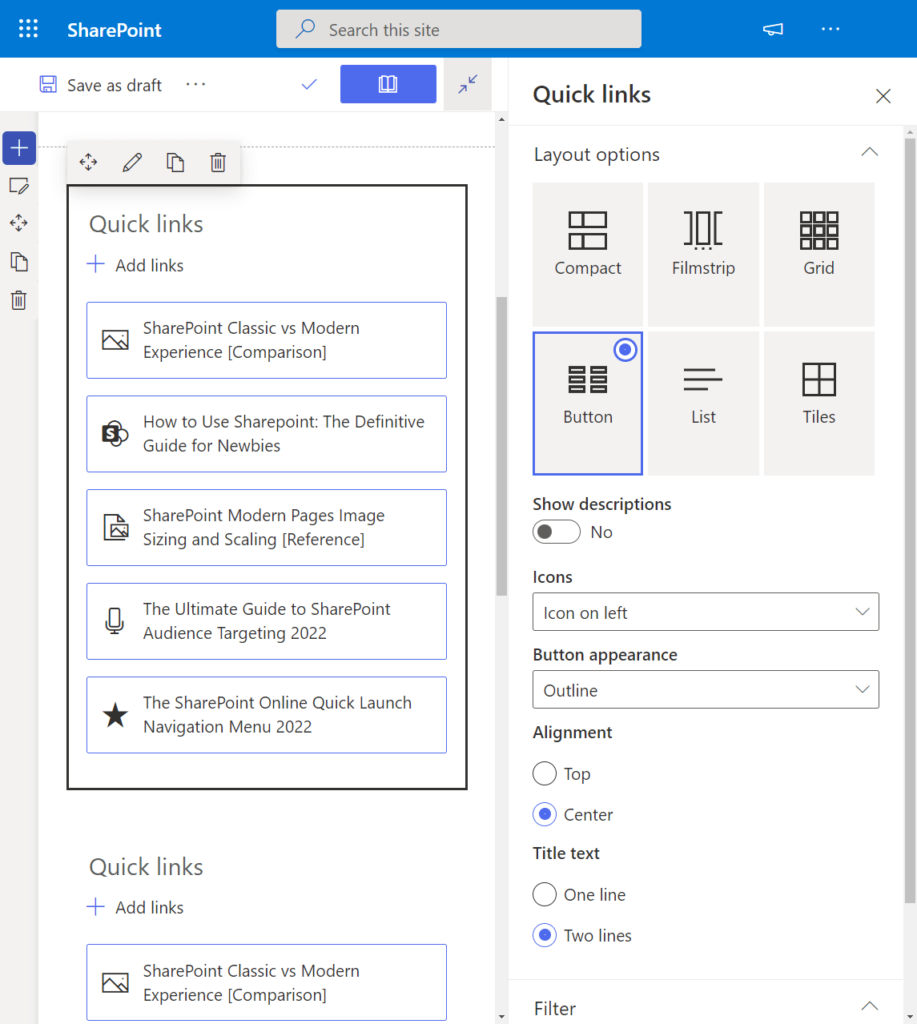This screenshot has height=1024, width=917.
Task: Open the header more options ellipsis
Action: coord(830,29)
